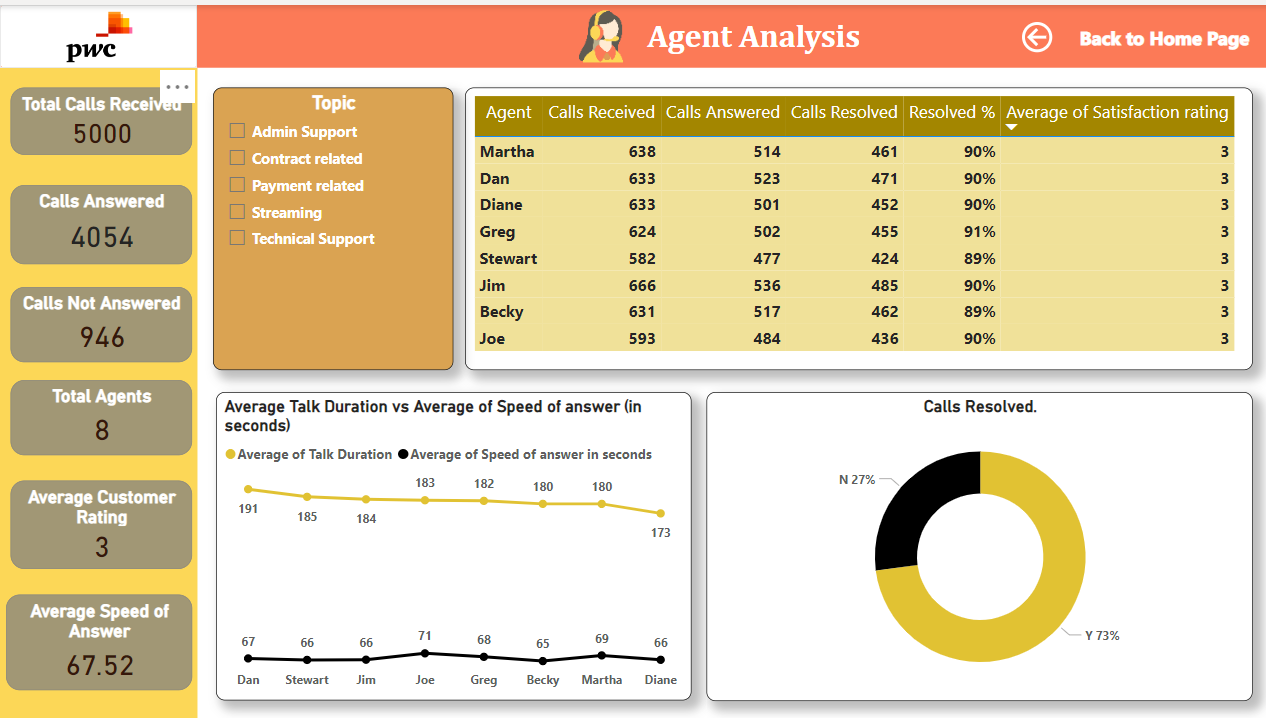Select the Contract related checkbox

click(x=237, y=158)
